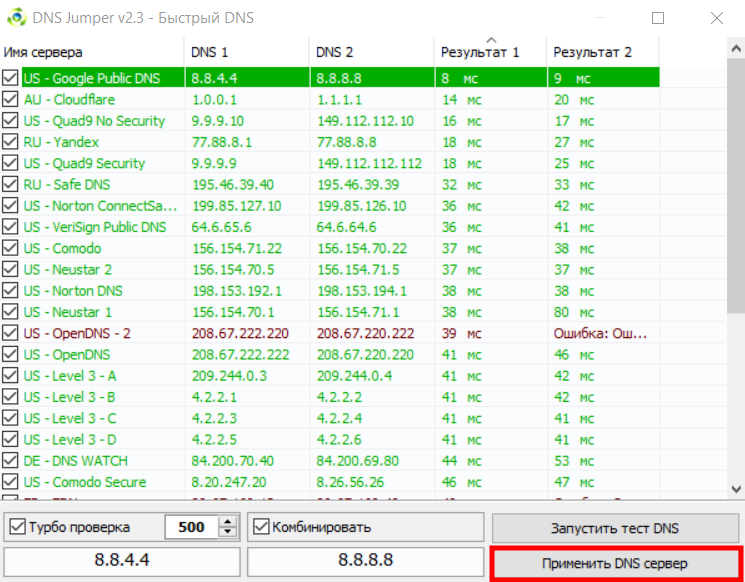Select the US - Level 3 - D row

330,439
